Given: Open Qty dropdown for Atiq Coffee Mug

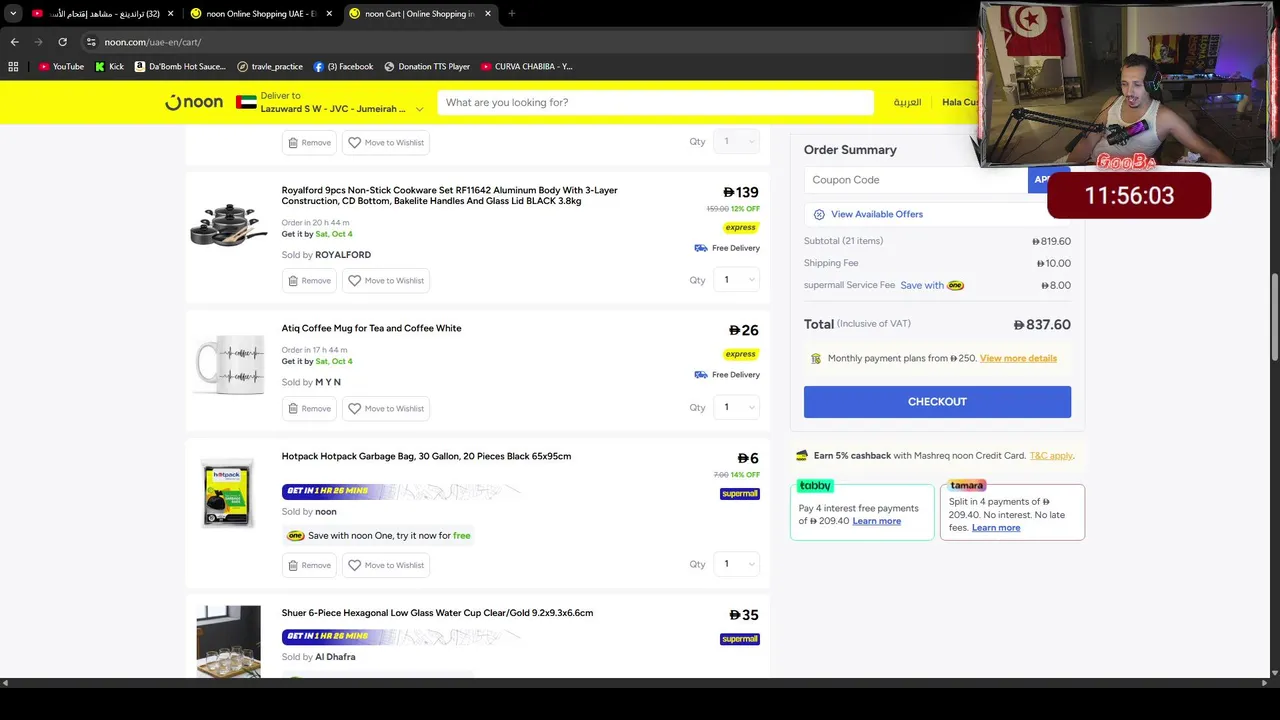Looking at the screenshot, I should click(x=737, y=407).
